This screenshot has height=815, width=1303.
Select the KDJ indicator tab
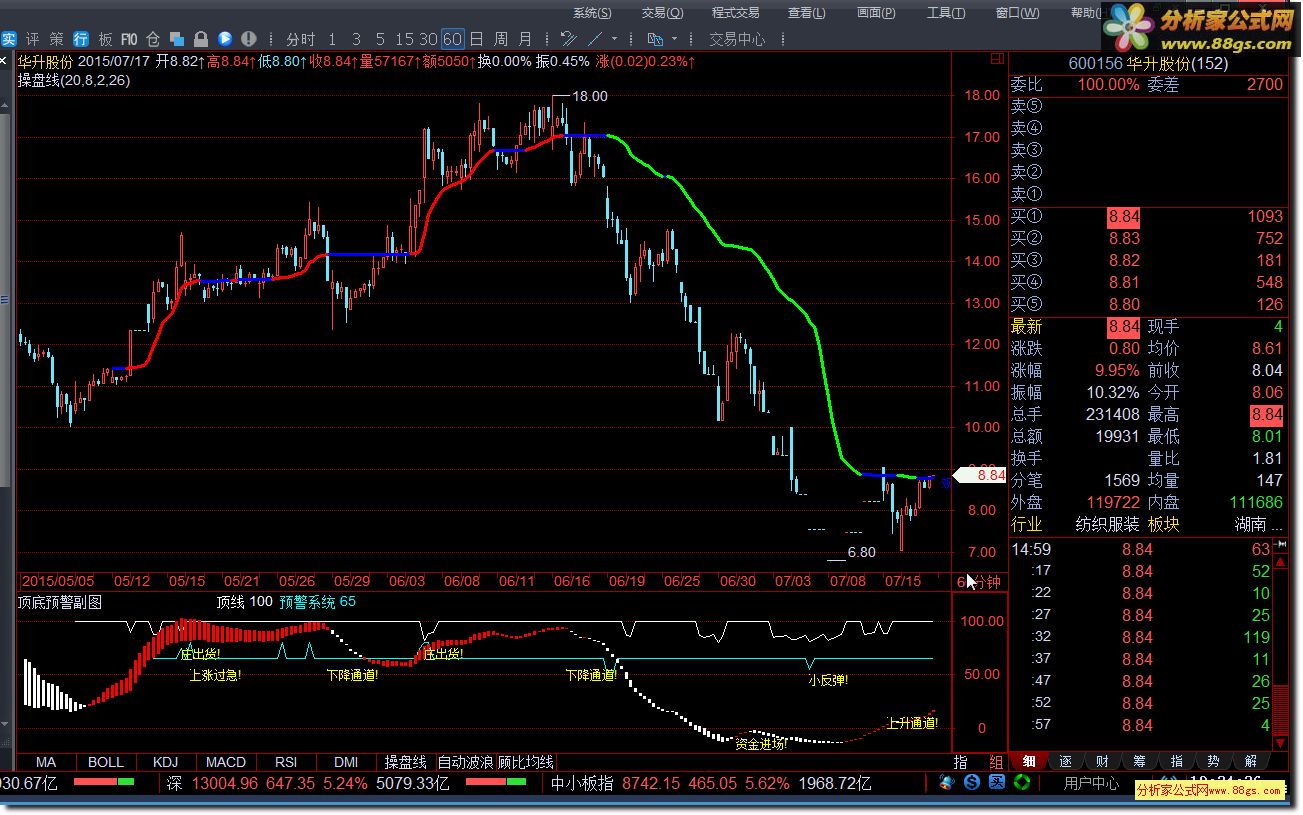166,762
